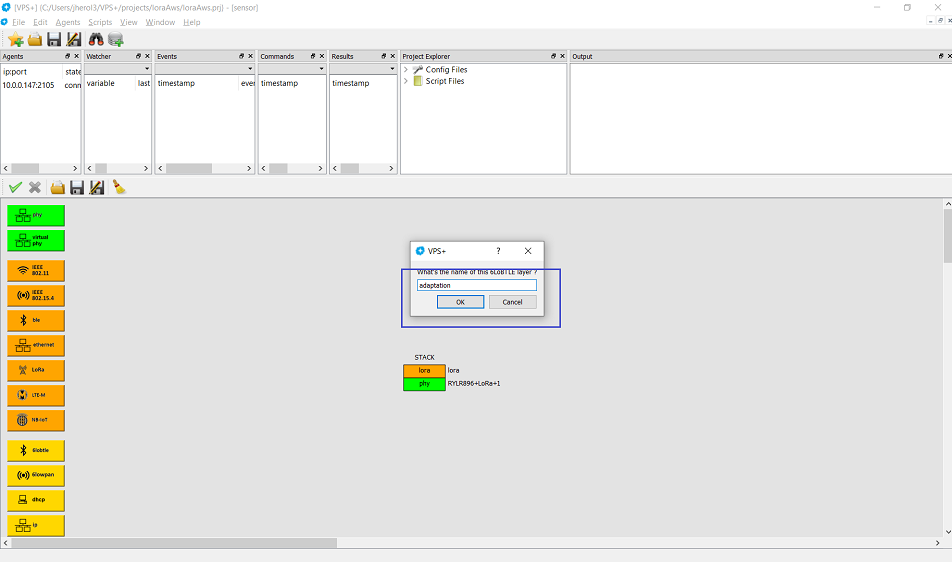Click the layer name text field
952x562 pixels.
476,285
